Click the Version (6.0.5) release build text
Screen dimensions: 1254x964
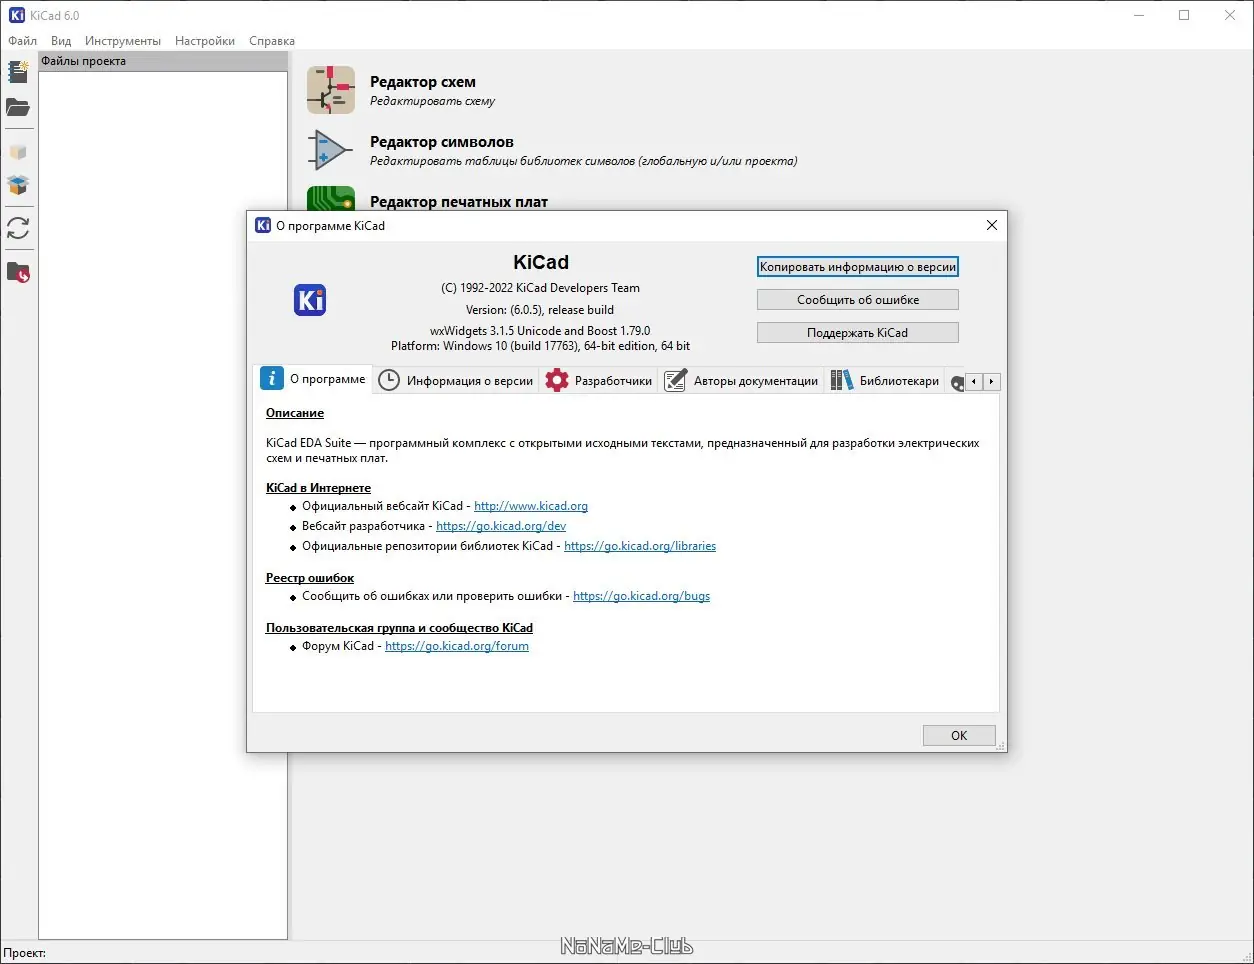click(540, 310)
